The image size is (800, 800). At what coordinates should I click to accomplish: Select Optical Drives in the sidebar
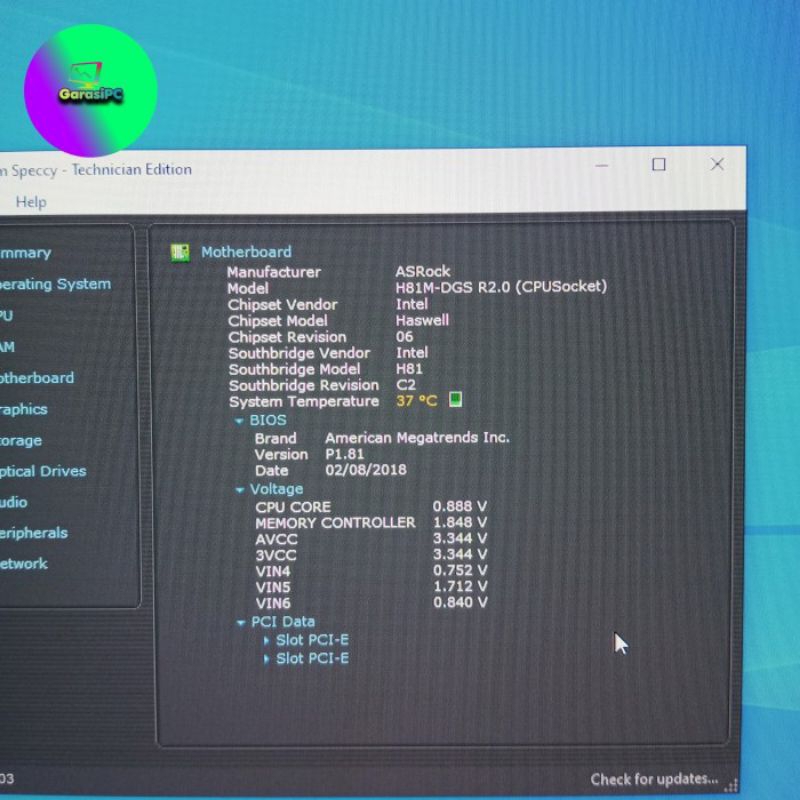[43, 471]
